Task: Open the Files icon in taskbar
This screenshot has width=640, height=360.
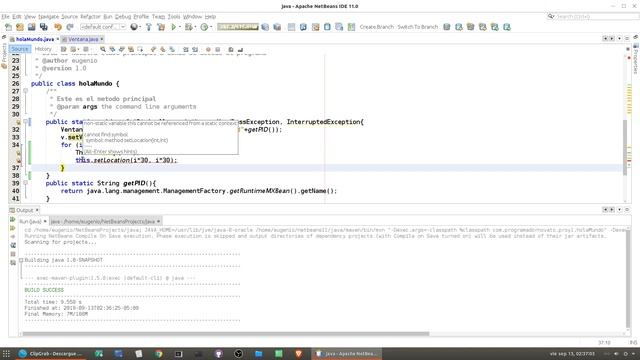Action: tap(258, 354)
